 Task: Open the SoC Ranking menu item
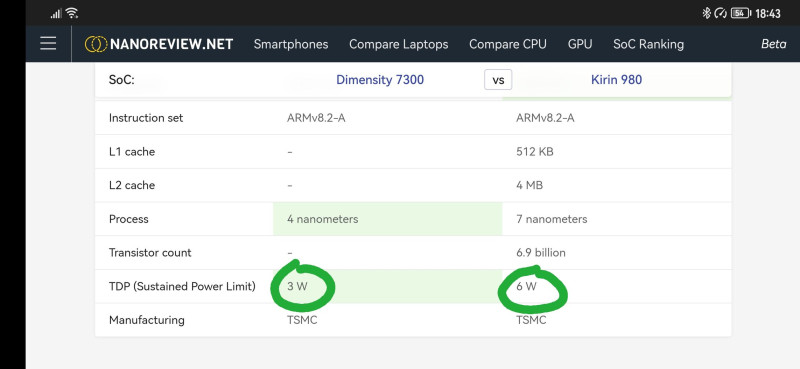click(648, 44)
